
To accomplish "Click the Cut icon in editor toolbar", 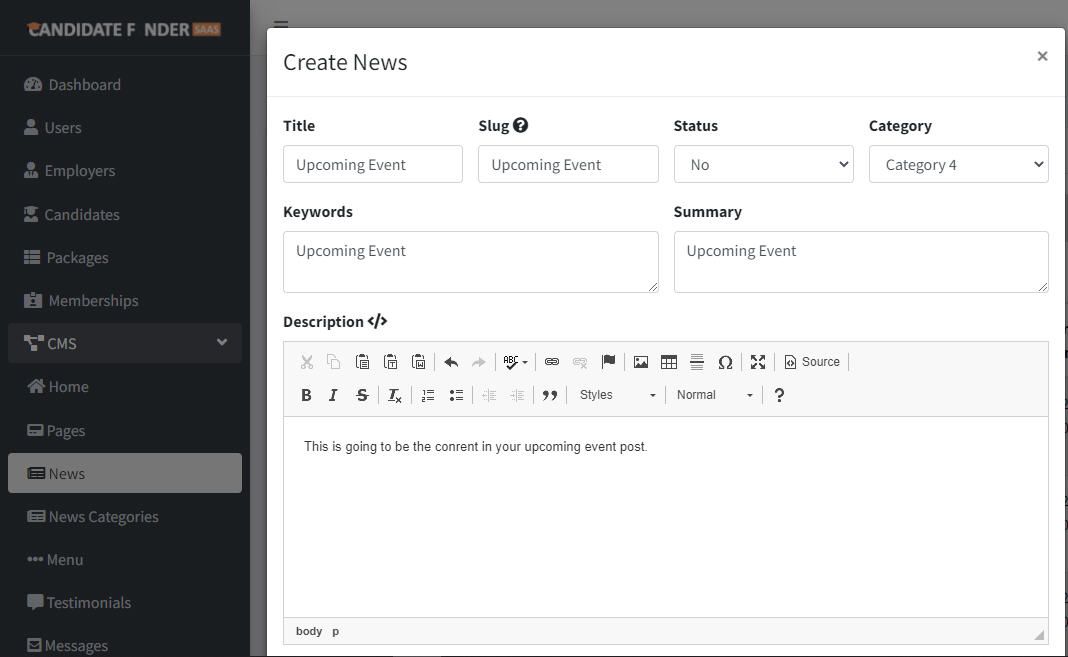I will click(x=307, y=362).
